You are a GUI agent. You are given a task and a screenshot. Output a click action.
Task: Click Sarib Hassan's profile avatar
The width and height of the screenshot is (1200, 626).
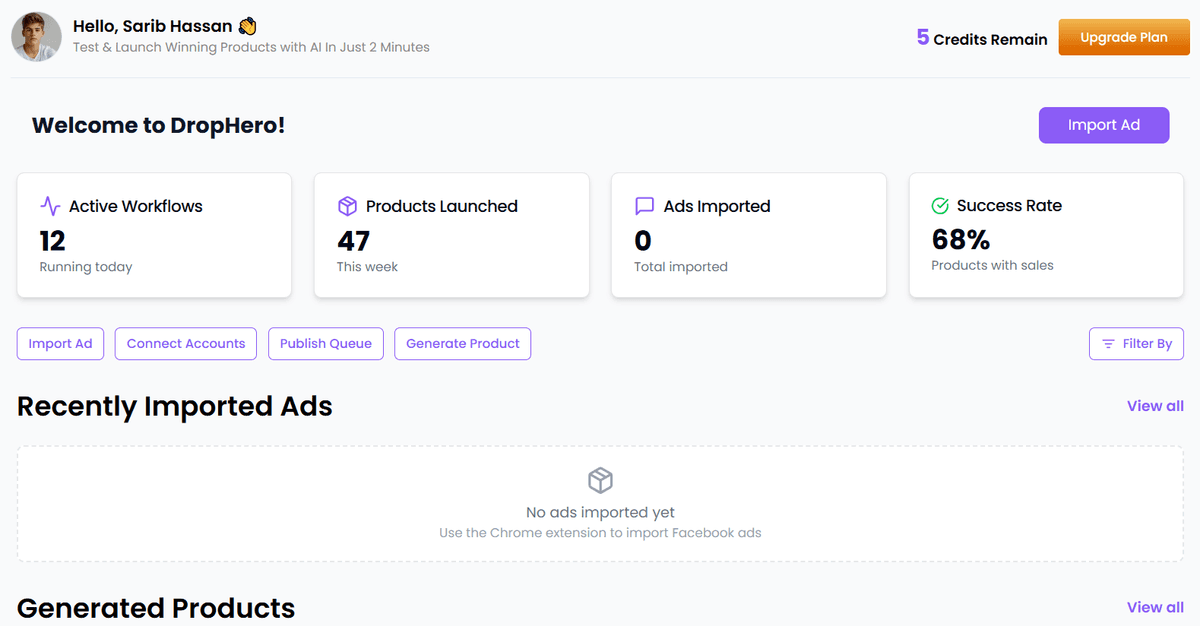click(36, 37)
